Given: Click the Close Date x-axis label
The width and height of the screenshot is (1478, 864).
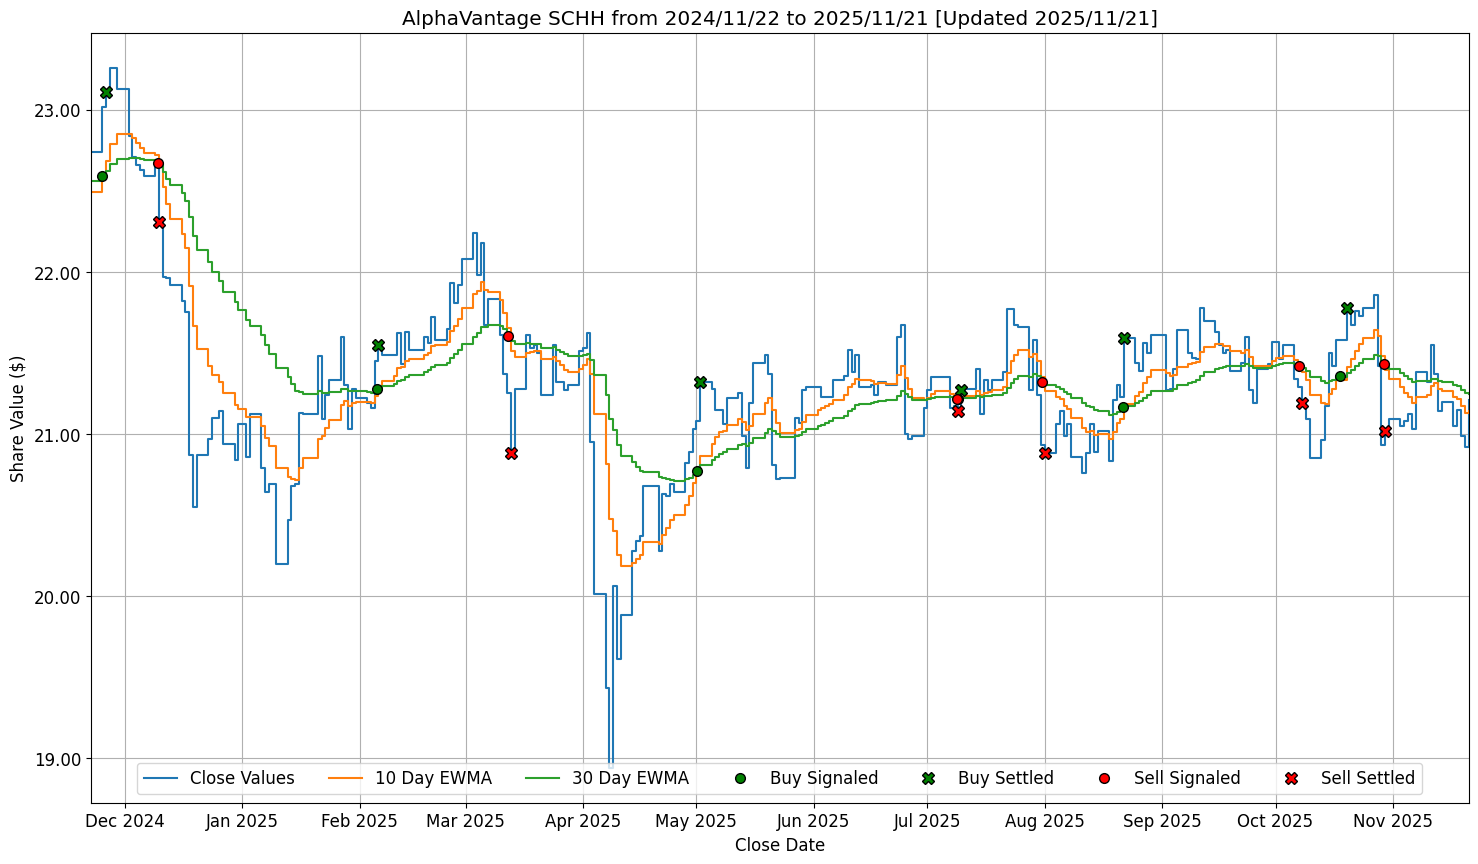Looking at the screenshot, I should 779,845.
